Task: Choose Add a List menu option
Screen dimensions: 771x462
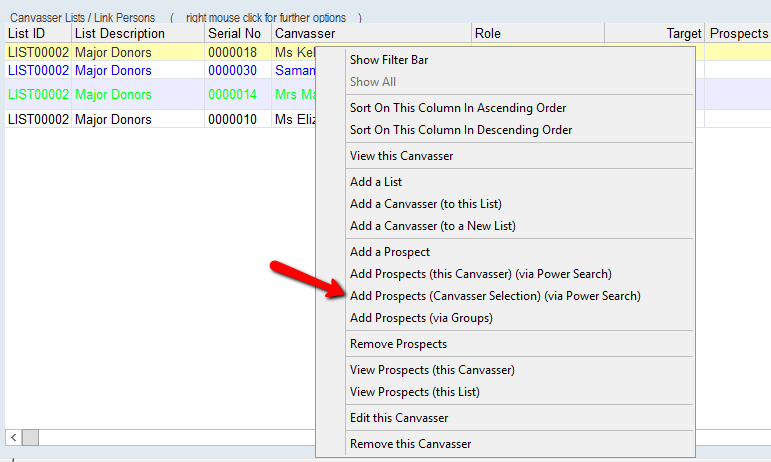Action: (376, 182)
